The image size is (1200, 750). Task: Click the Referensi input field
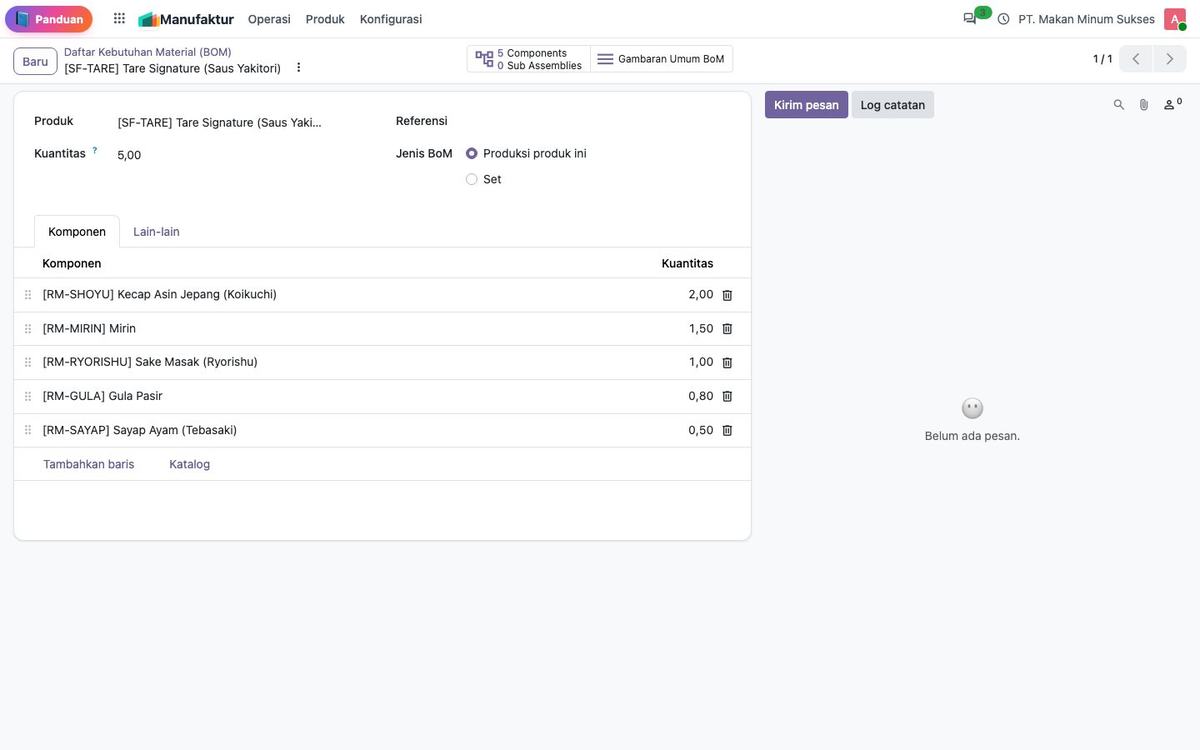pos(598,121)
